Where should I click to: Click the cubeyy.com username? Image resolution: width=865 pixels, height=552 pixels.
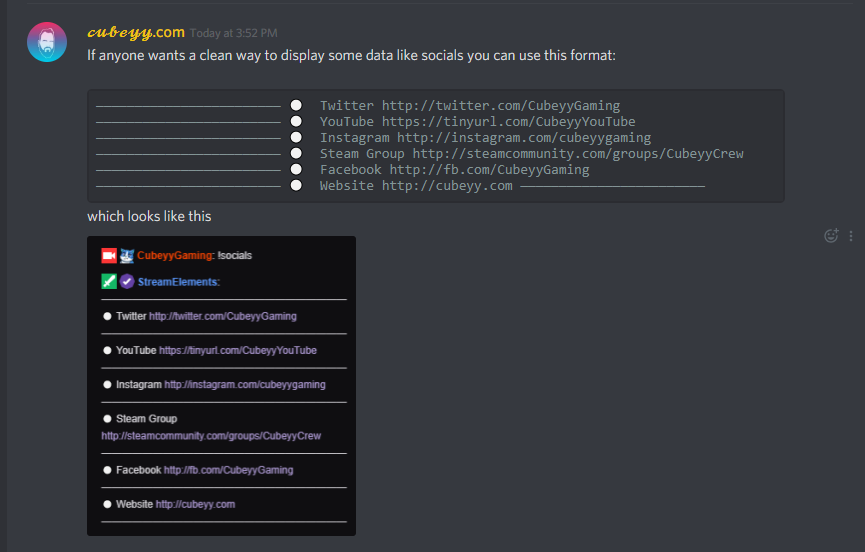tap(136, 33)
